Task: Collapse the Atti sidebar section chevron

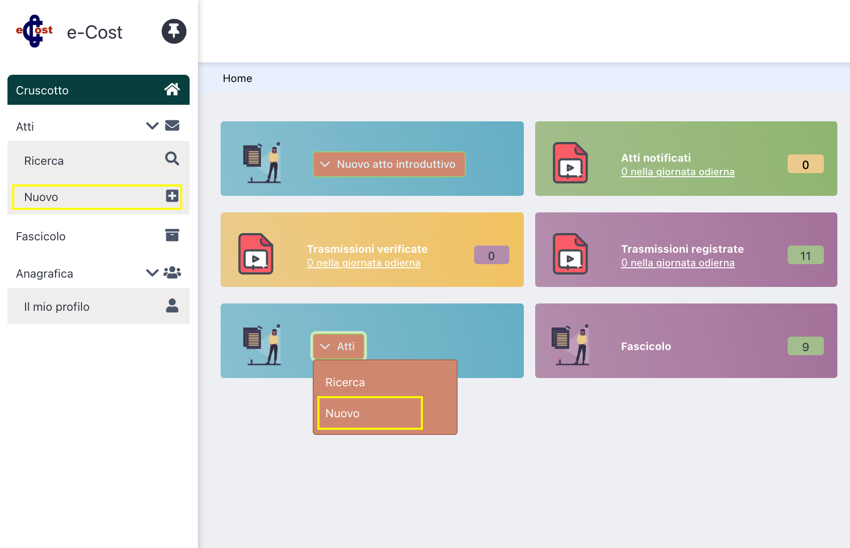Action: click(x=152, y=126)
